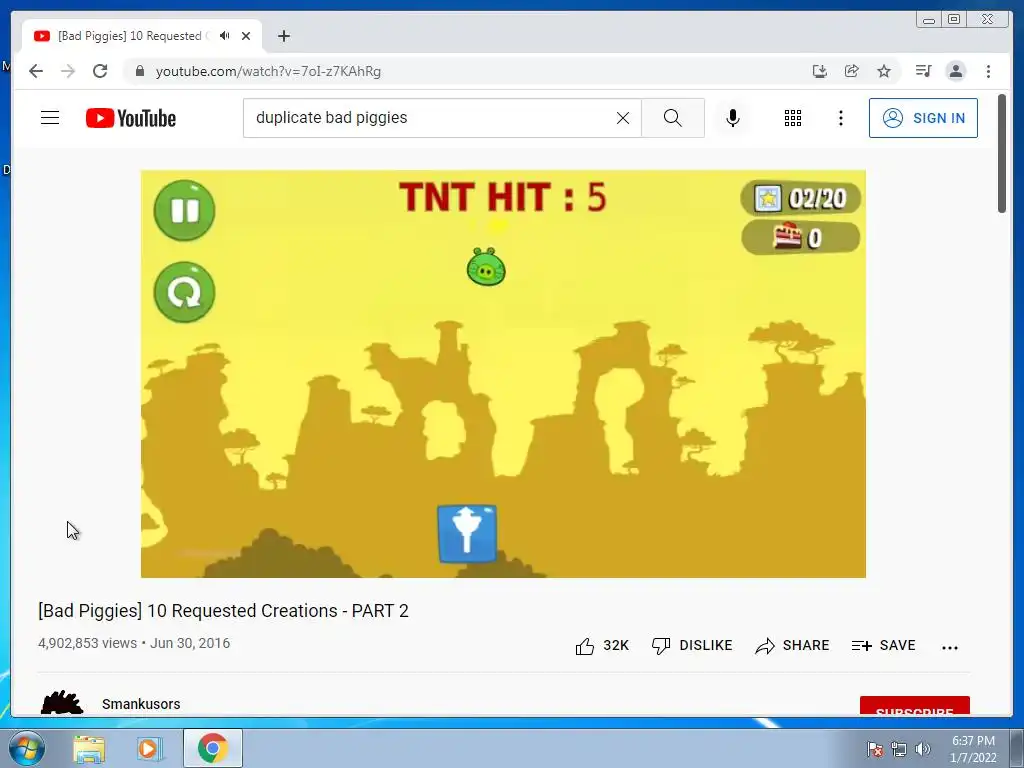Click the red SUBSCRIBE button
1024x768 pixels.
coord(914,706)
